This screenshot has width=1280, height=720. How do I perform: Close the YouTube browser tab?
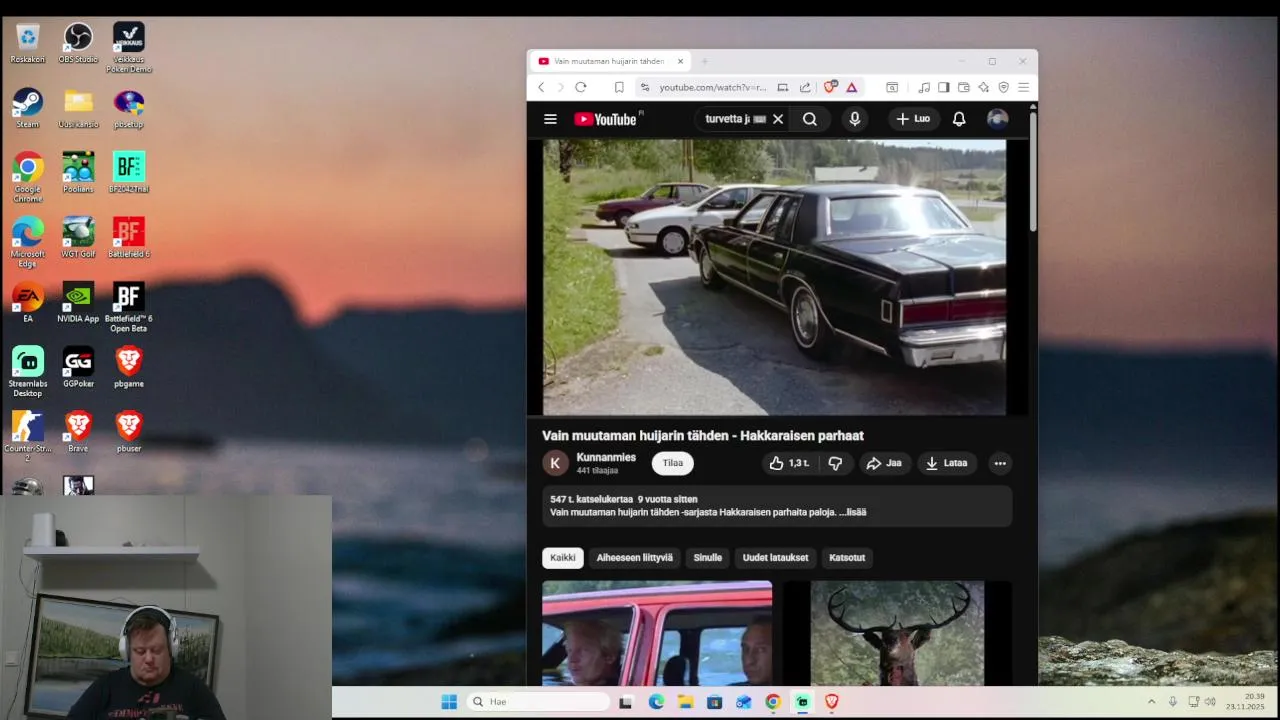point(680,61)
